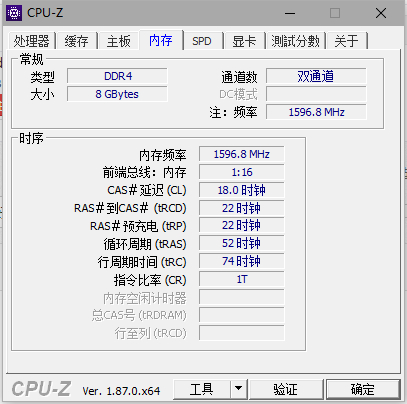Click the 1T command rate field
This screenshot has width=407, height=404.
point(242,279)
